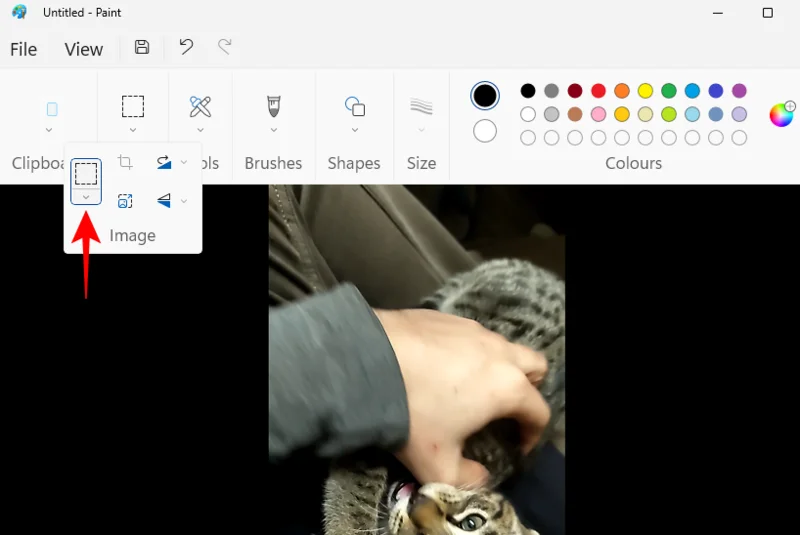800x535 pixels.
Task: Click the Save floppy disk icon
Action: [x=142, y=47]
